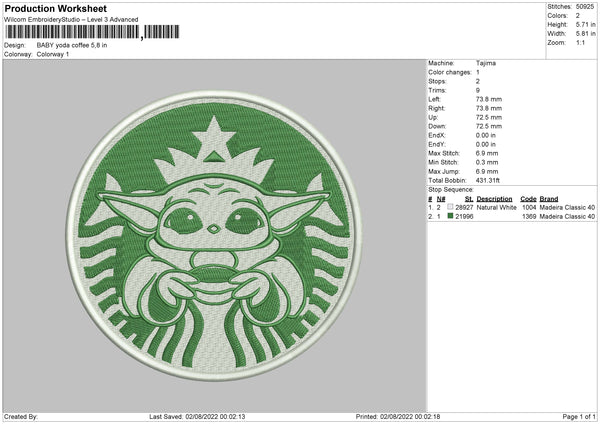This screenshot has height=424, width=600.
Task: Click the 'Stop Sequence:' heading
Action: [451, 190]
